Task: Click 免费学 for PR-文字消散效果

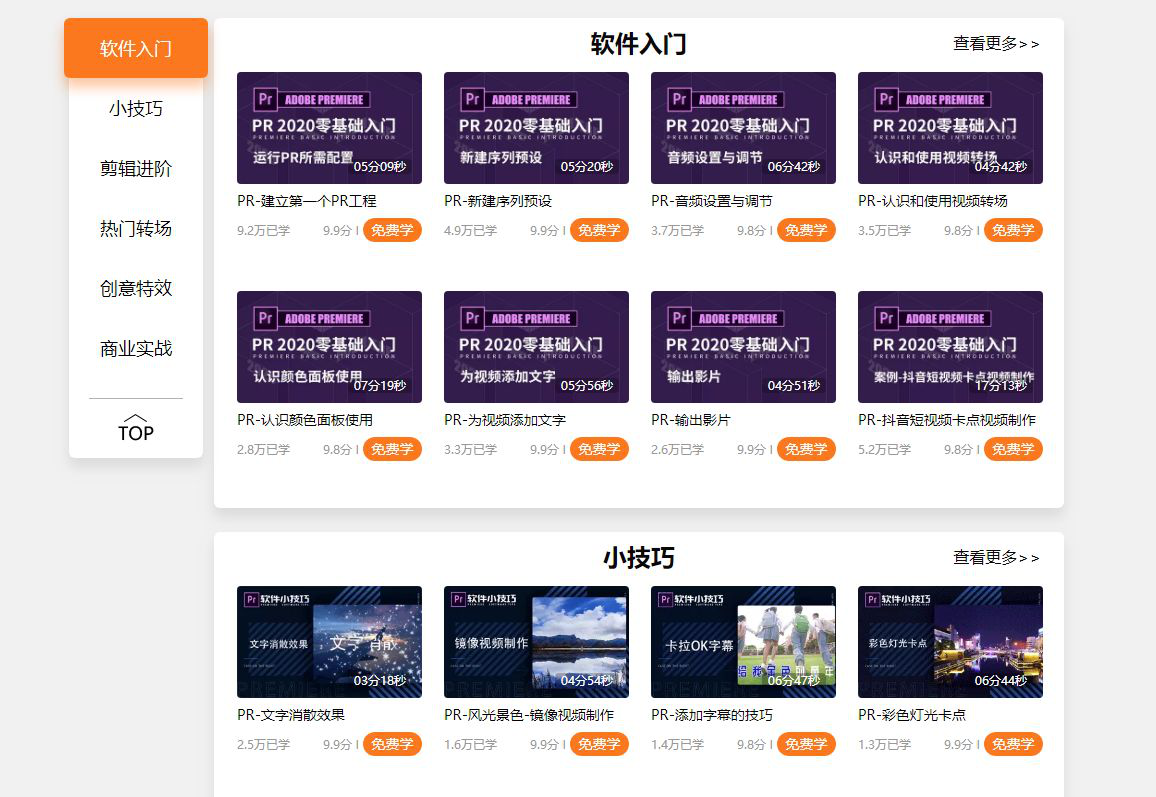Action: click(392, 744)
